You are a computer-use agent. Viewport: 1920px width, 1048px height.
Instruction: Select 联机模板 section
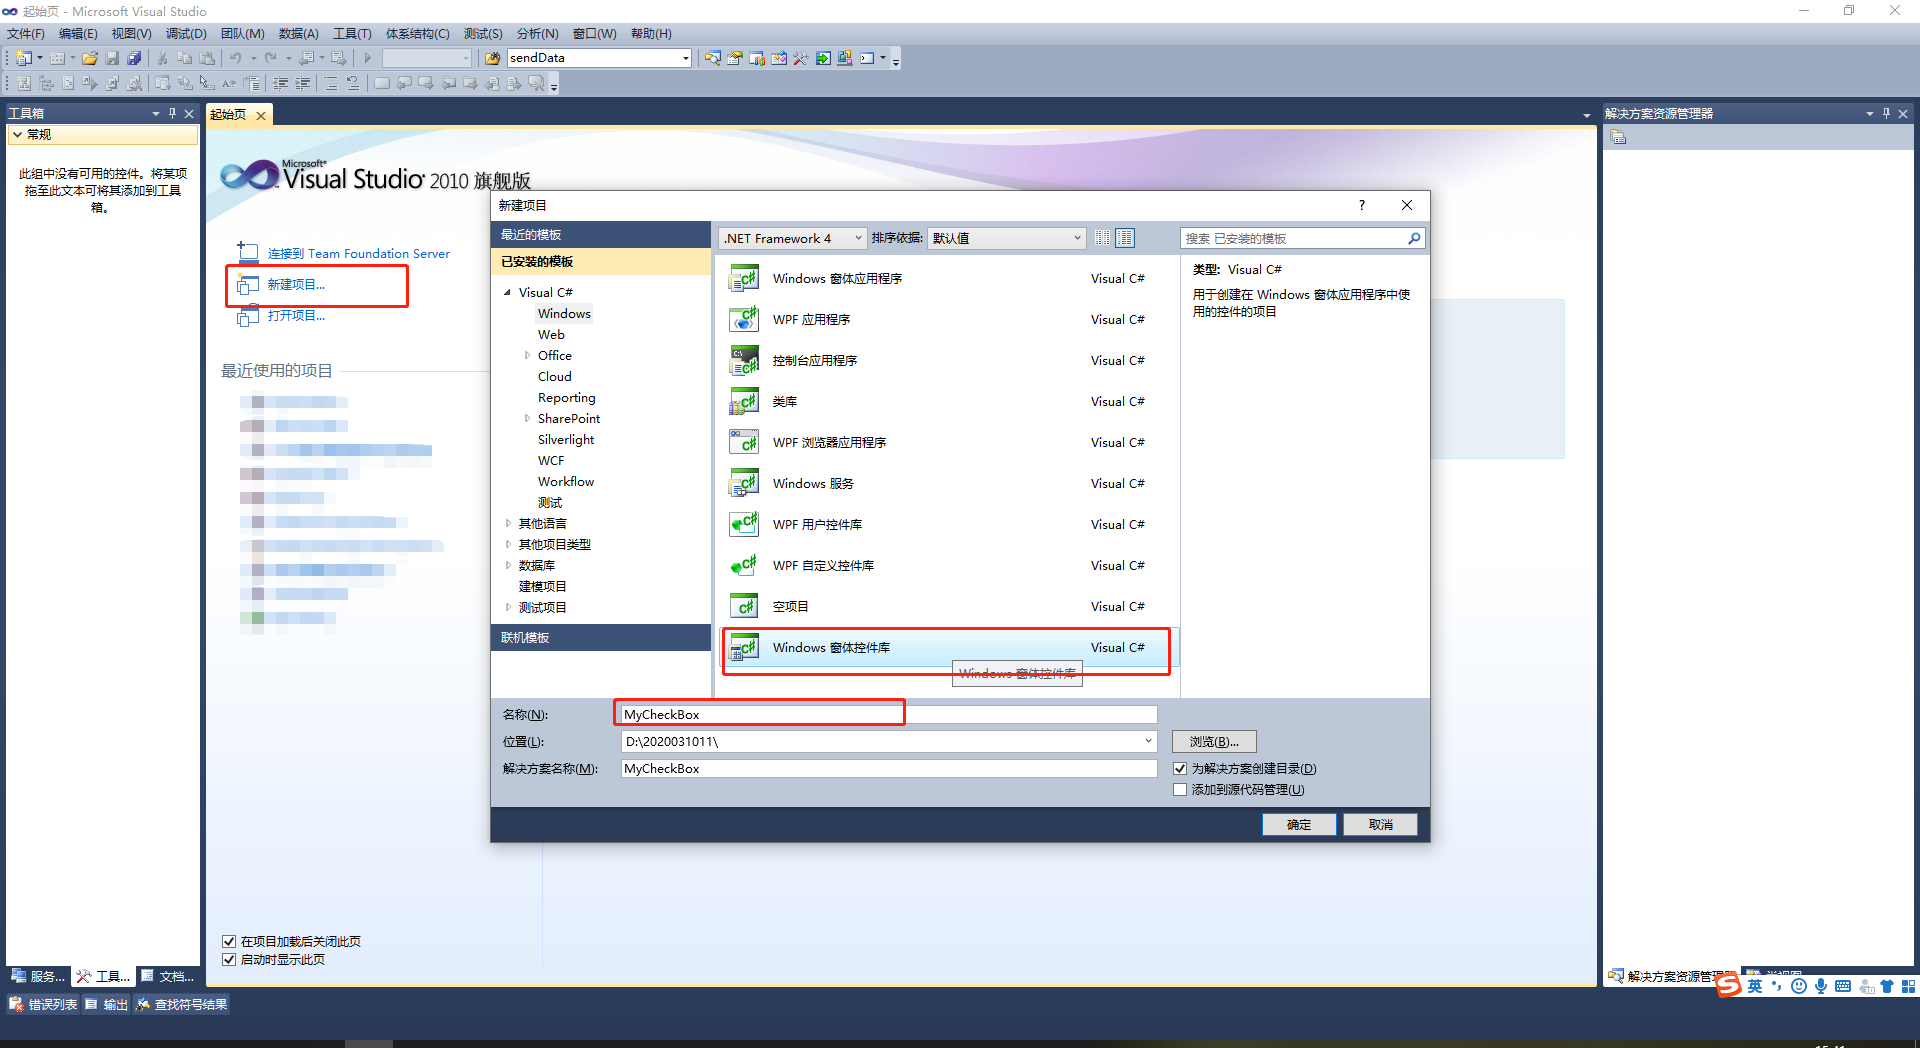click(601, 637)
